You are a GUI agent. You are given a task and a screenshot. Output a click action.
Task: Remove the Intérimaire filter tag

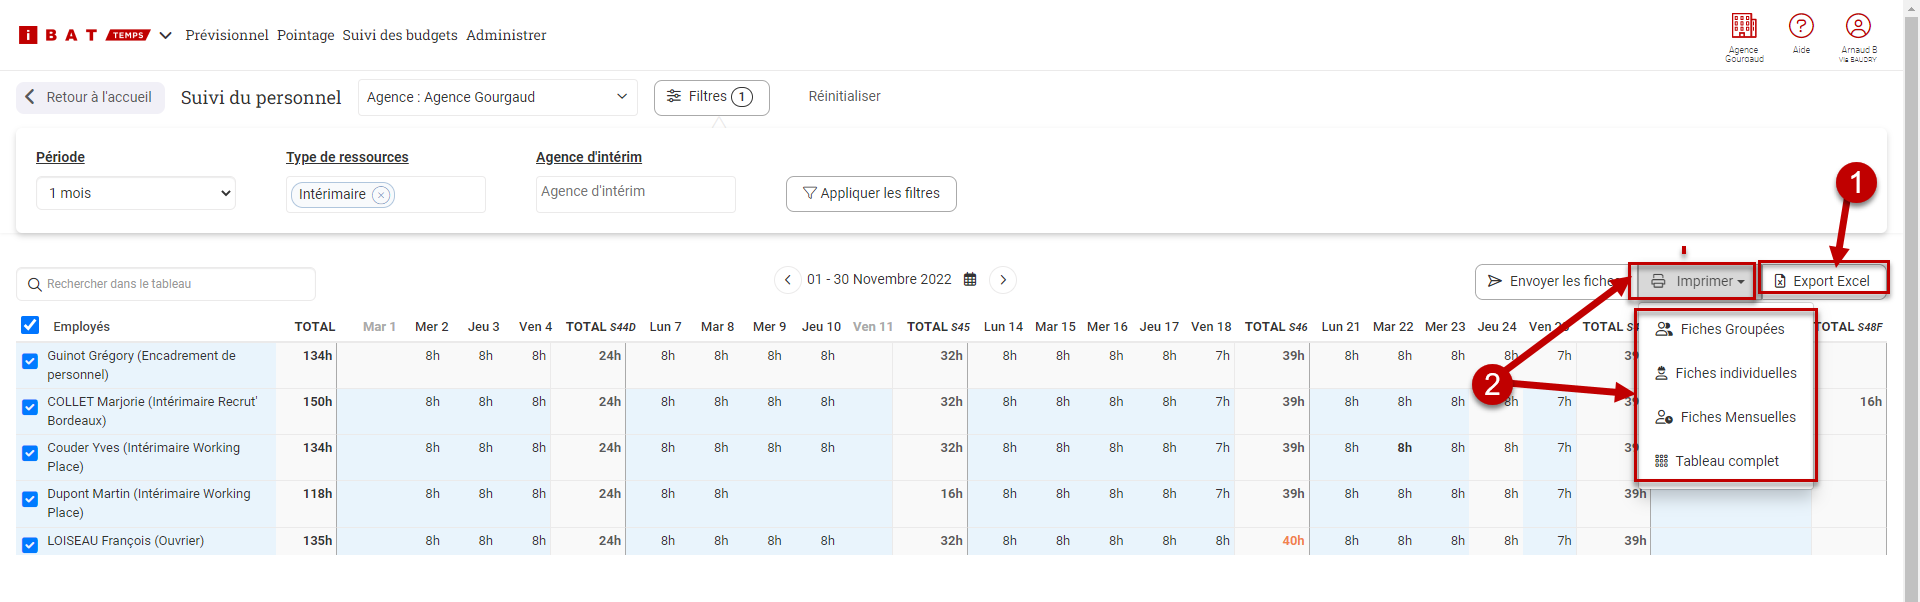point(381,195)
